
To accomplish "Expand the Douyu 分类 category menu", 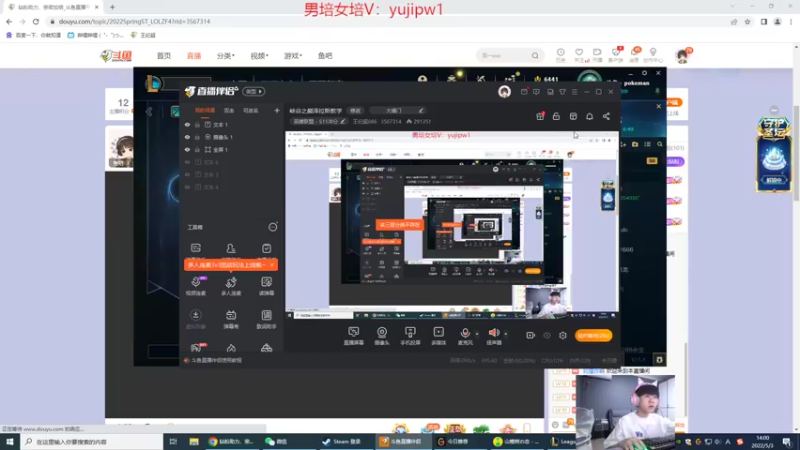I will coord(226,56).
